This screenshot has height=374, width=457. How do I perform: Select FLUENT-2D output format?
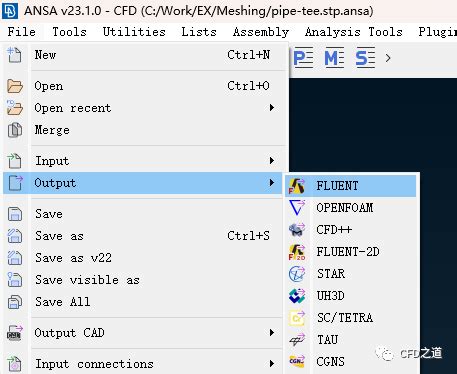pyautogui.click(x=351, y=252)
